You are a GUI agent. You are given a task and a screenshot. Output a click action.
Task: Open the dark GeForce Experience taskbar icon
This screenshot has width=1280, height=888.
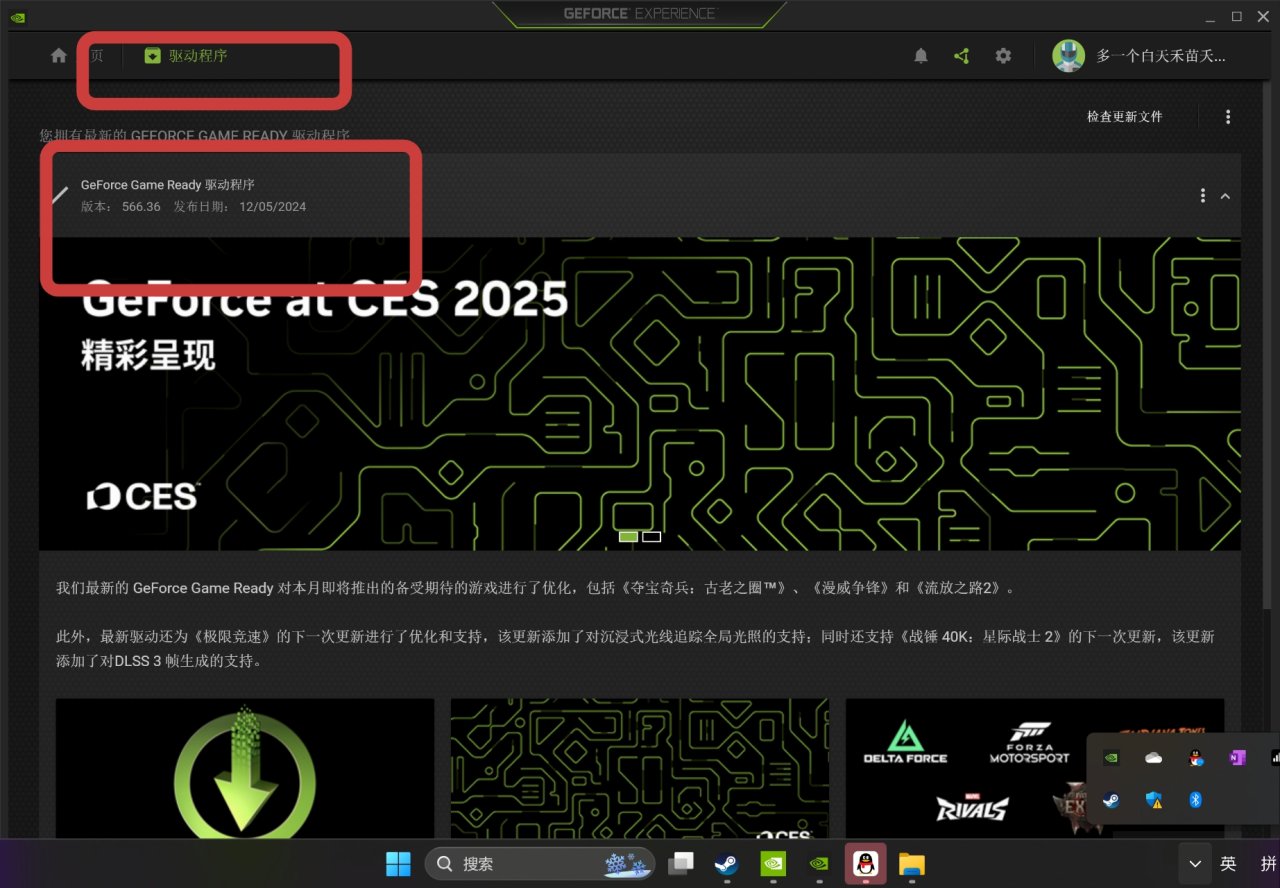click(819, 863)
